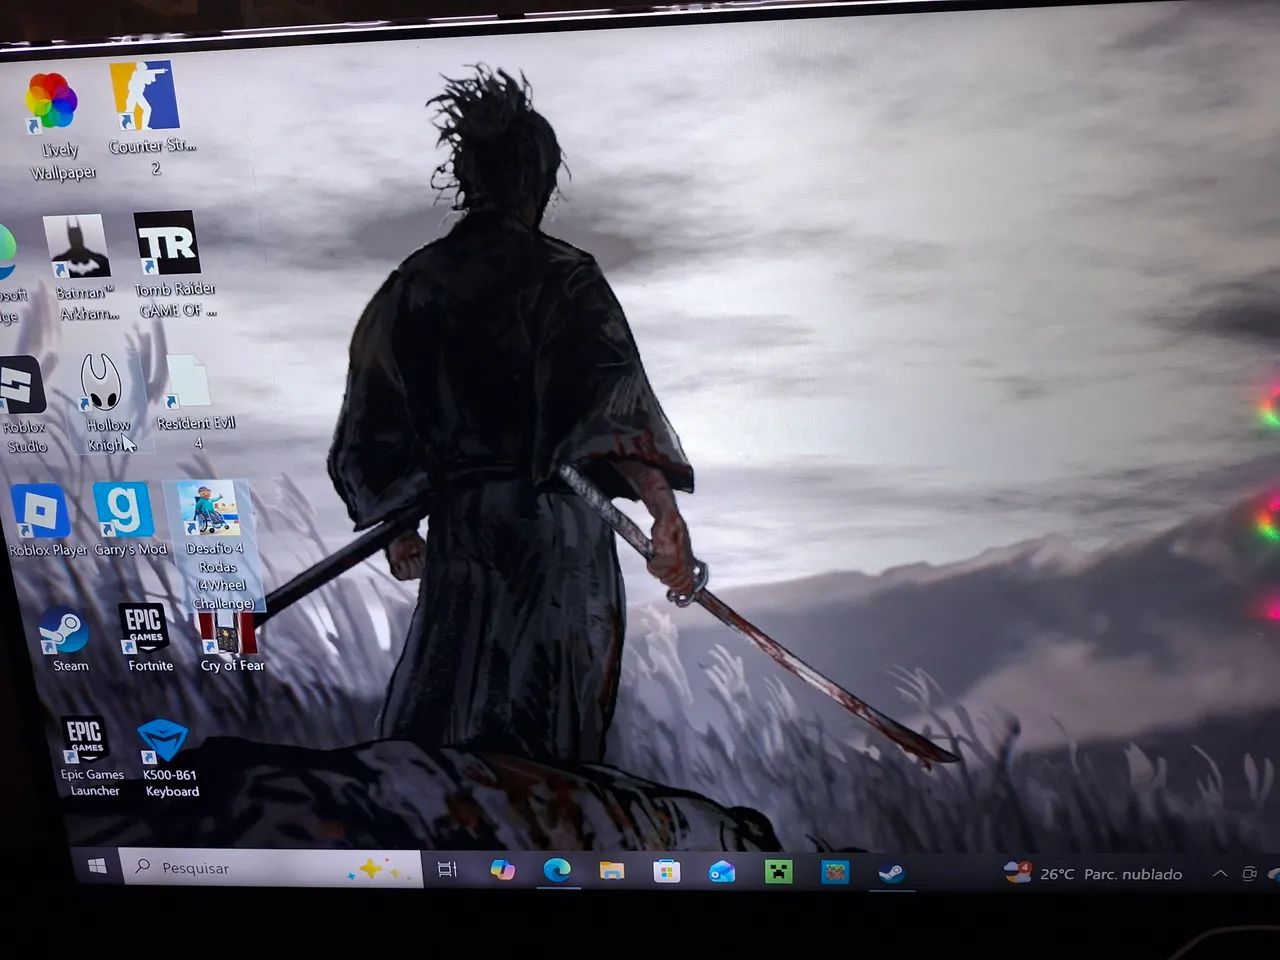The width and height of the screenshot is (1280, 960).
Task: Launch Counter-Strike 2 from the desktop
Action: [x=150, y=118]
